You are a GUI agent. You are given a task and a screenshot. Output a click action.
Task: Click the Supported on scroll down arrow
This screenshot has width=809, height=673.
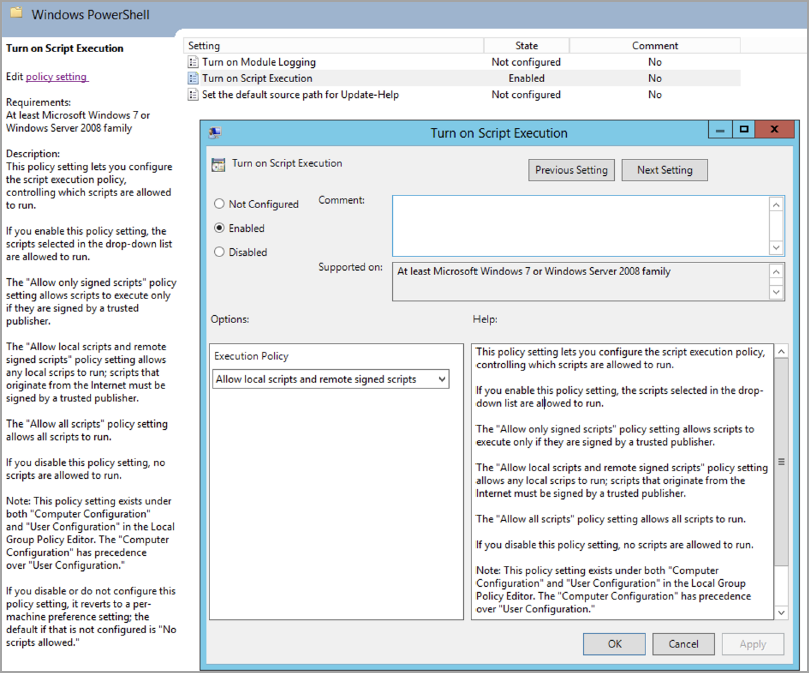point(776,292)
